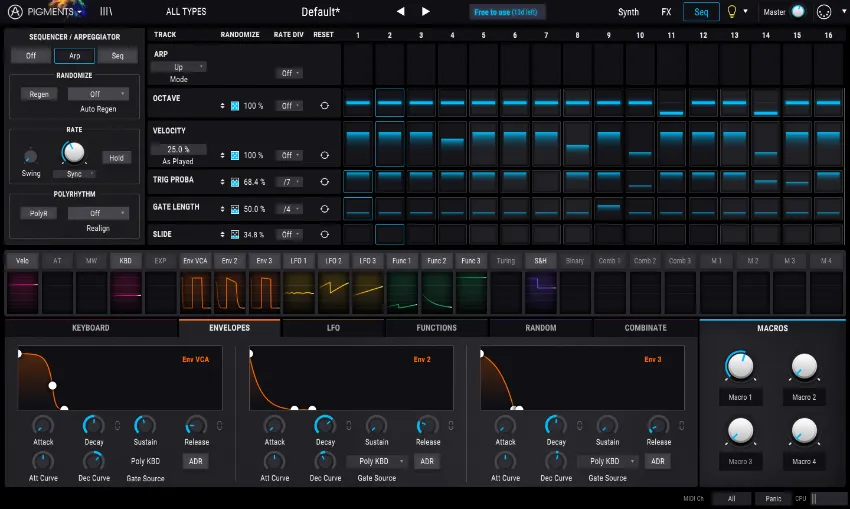Screen dimensions: 850x509
Task: Toggle ADR mode for Env VCA
Action: [196, 461]
